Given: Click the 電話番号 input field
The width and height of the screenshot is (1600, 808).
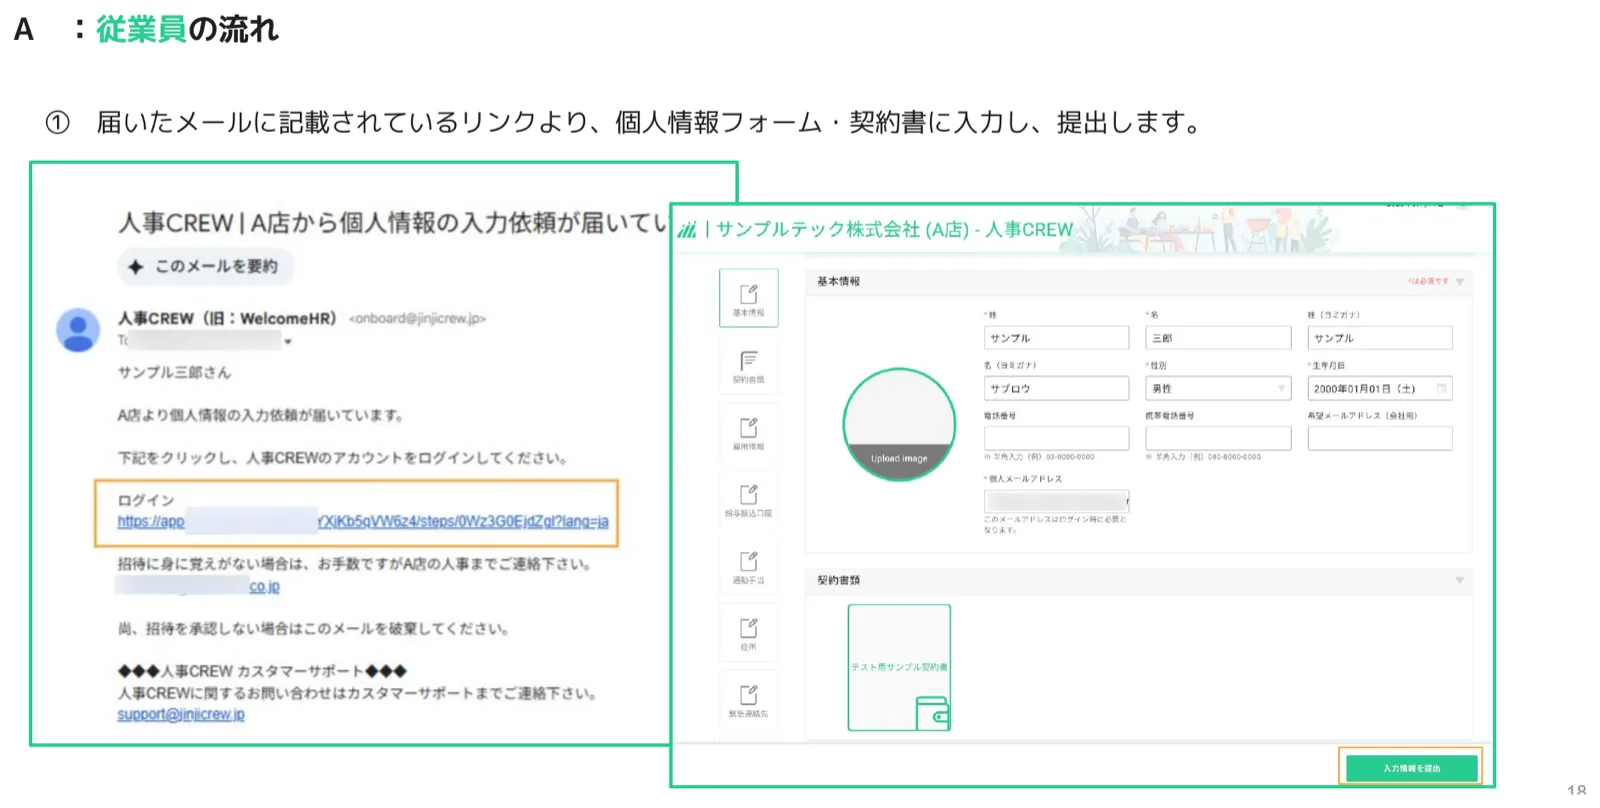Looking at the screenshot, I should (1056, 438).
